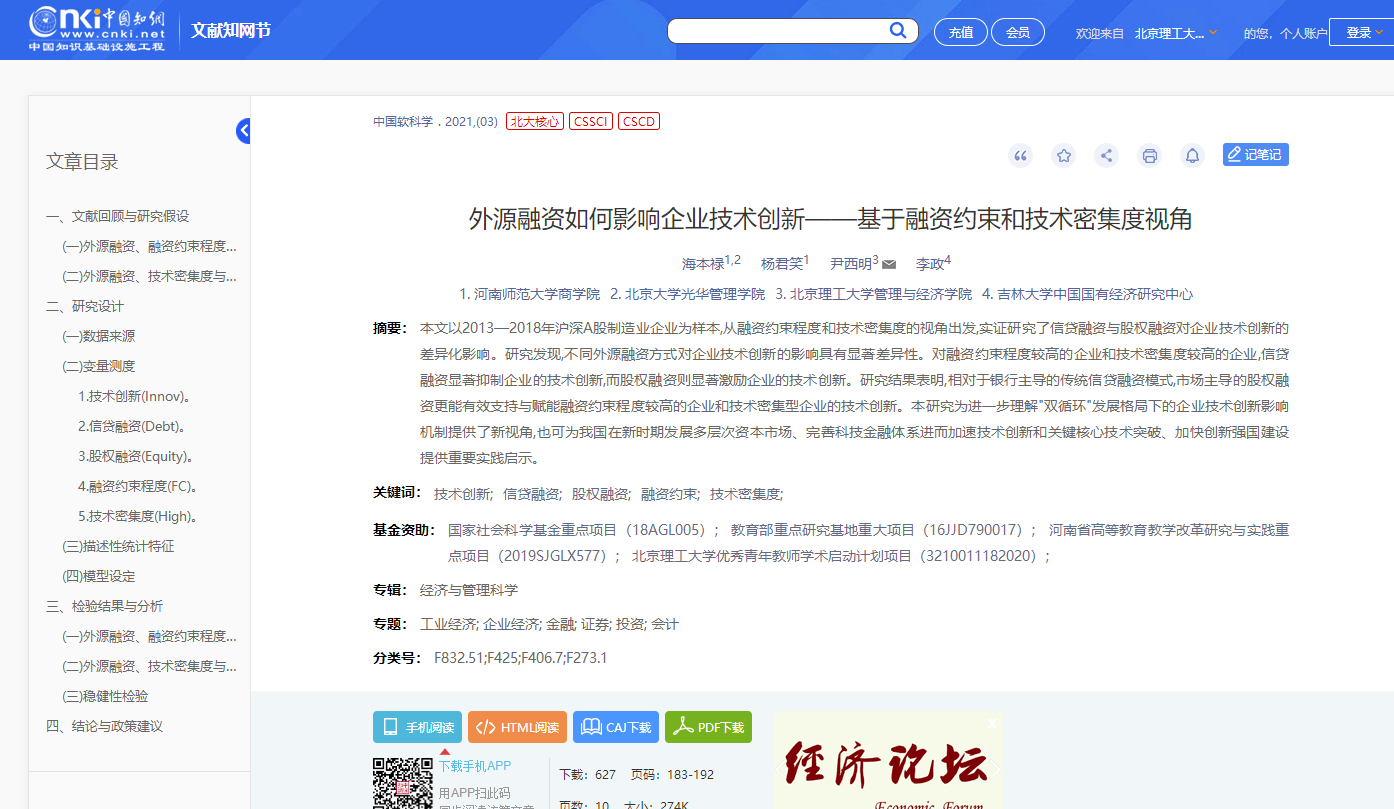Click the 经济论坛 journal cover thumbnail
Viewport: 1394px width, 809px height.
pyautogui.click(x=886, y=765)
